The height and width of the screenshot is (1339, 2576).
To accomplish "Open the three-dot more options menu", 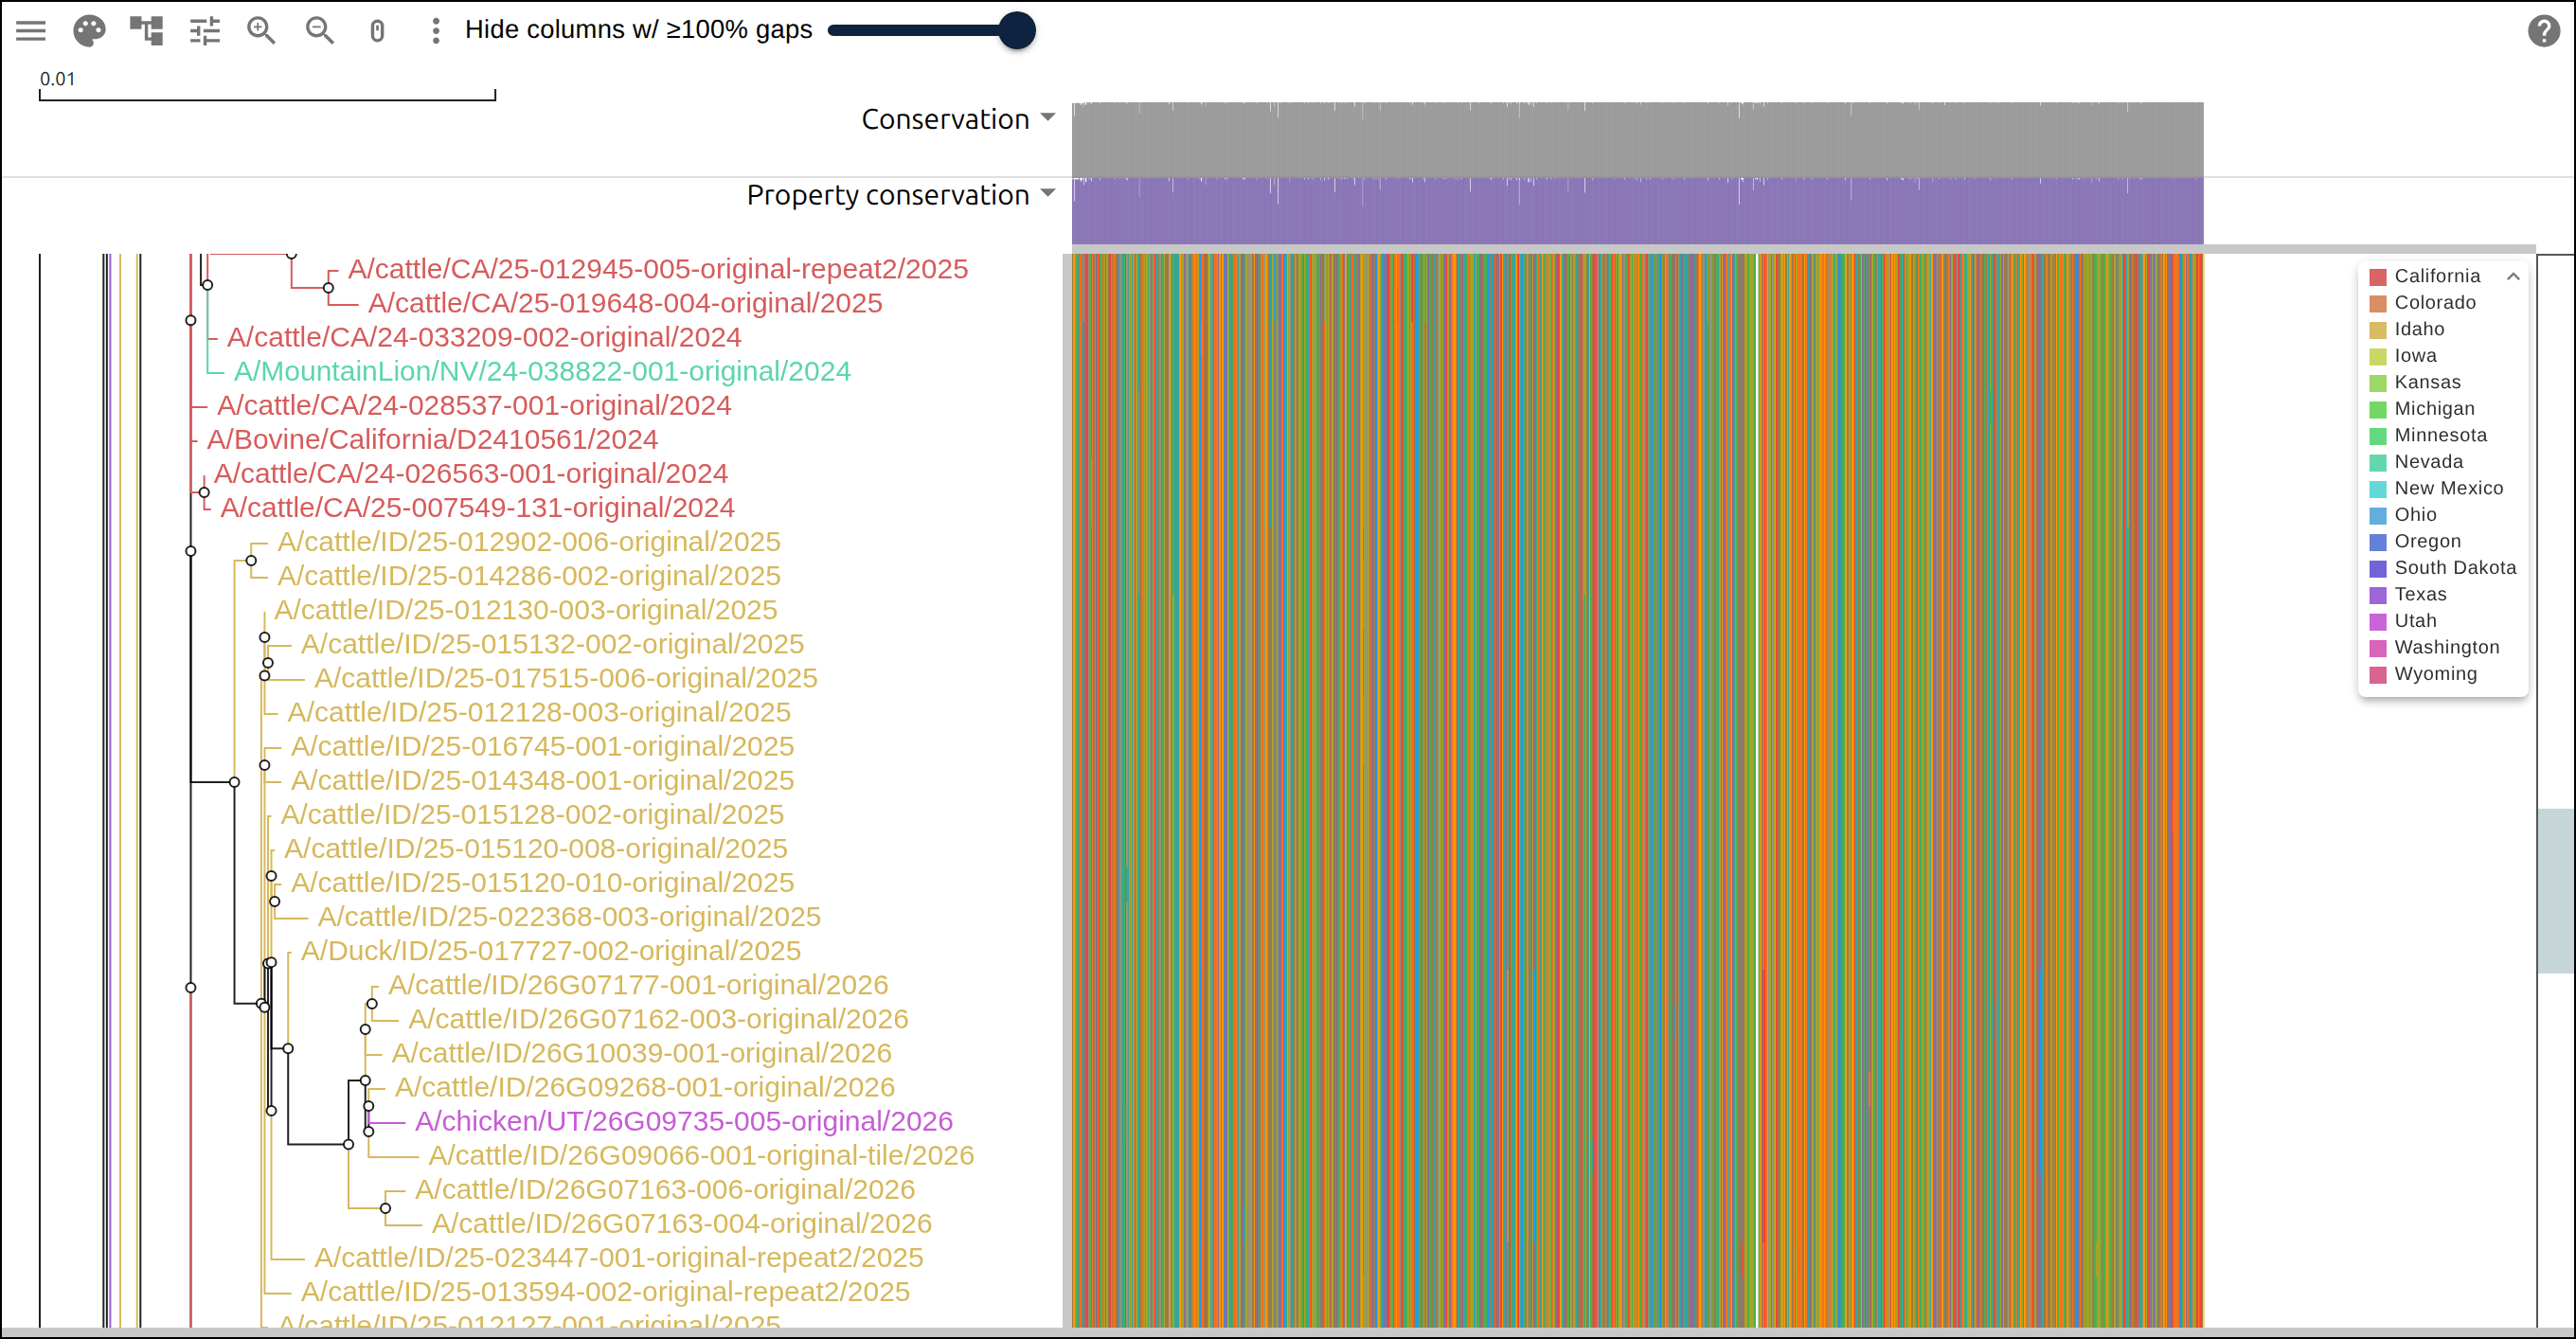I will pyautogui.click(x=435, y=30).
